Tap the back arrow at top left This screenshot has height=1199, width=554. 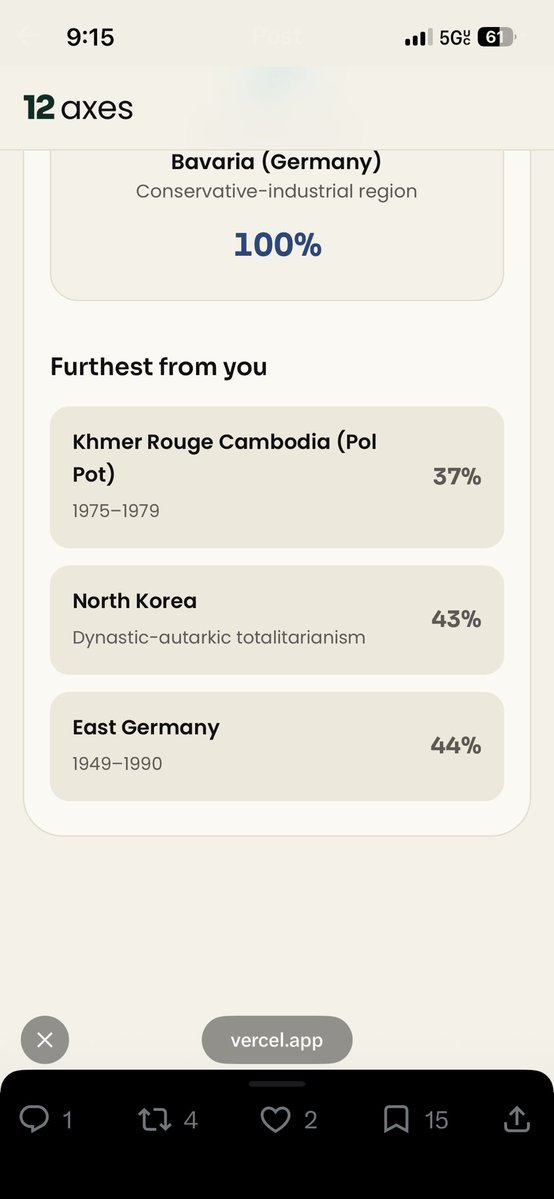(x=28, y=35)
